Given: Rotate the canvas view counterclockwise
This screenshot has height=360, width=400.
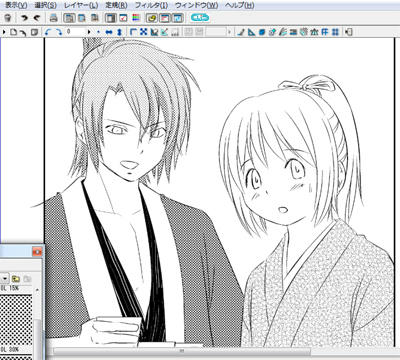Looking at the screenshot, I should 48,32.
